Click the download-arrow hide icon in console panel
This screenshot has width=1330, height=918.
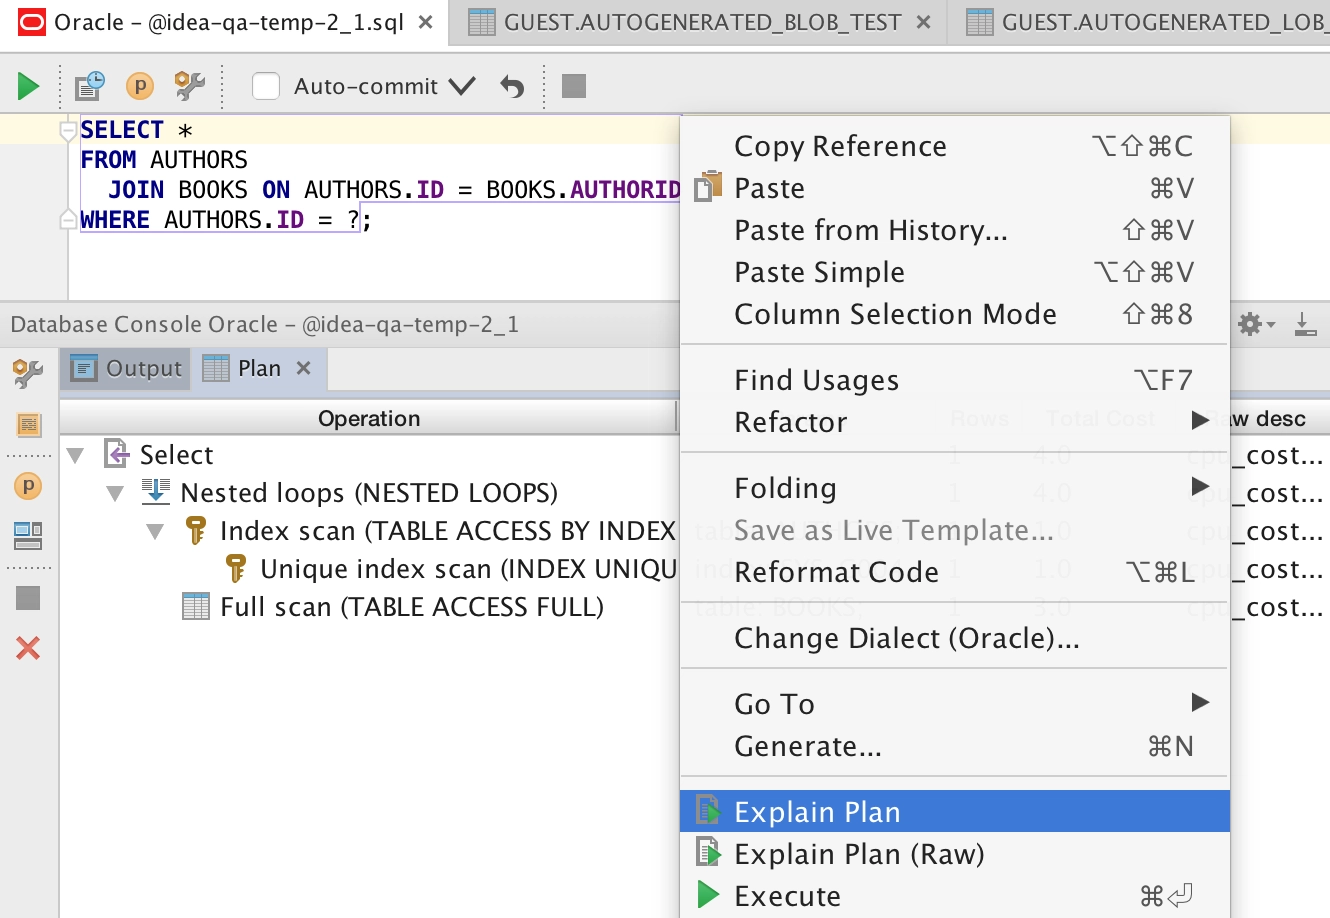click(x=1305, y=324)
